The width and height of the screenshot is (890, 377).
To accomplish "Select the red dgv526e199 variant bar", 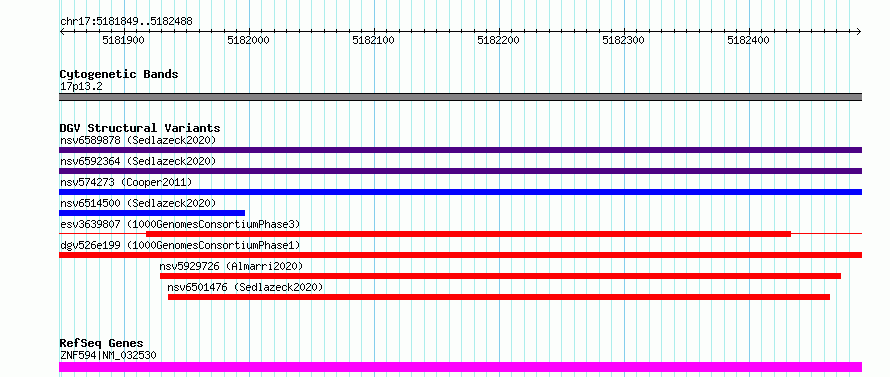I will click(x=460, y=255).
